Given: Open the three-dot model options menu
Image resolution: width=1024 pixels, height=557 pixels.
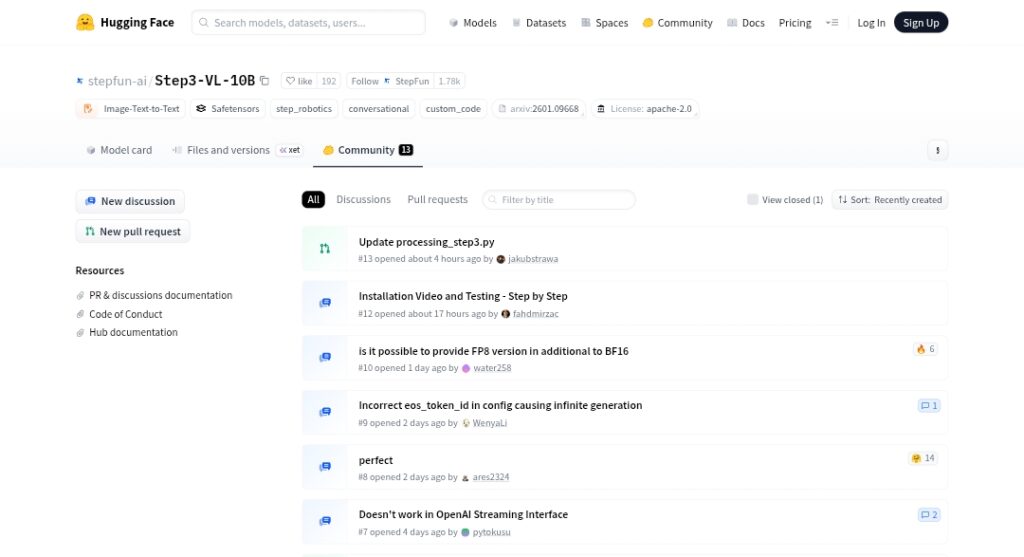Looking at the screenshot, I should pyautogui.click(x=937, y=150).
